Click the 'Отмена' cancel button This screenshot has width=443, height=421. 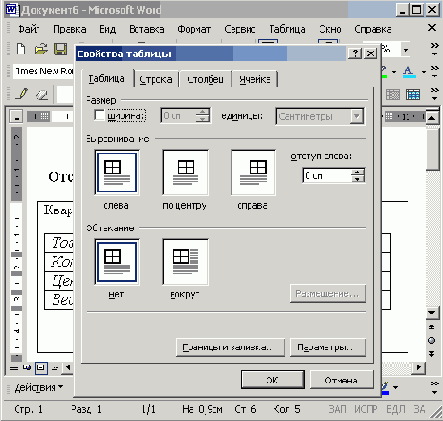click(x=341, y=380)
